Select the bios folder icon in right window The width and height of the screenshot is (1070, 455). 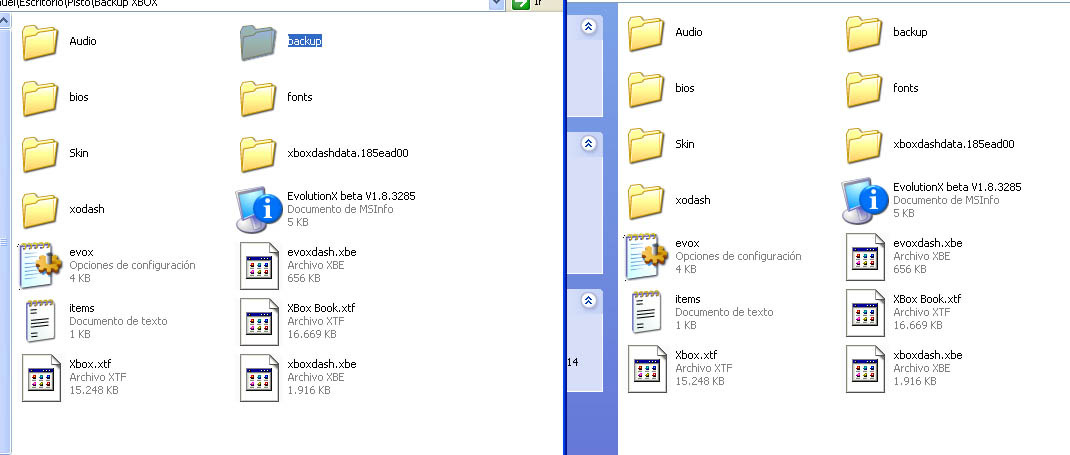pos(646,89)
